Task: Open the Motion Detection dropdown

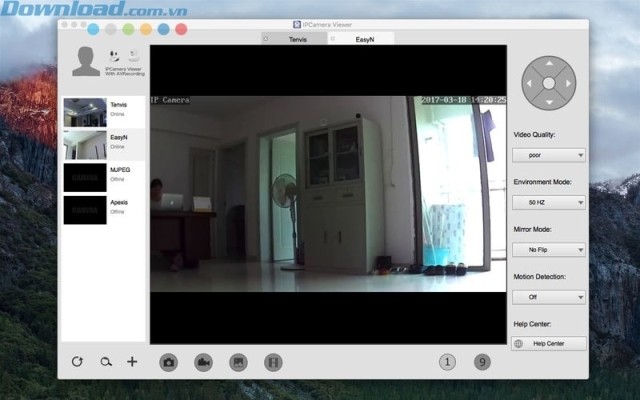Action: click(x=548, y=297)
